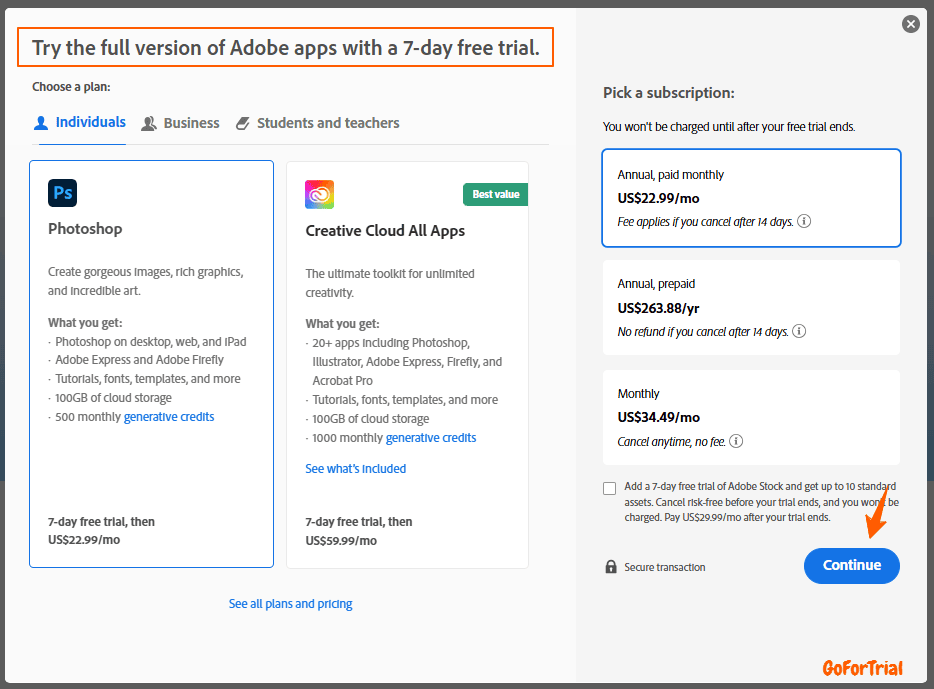Click the Photoshop Ps app icon
The image size is (934, 689).
tap(63, 193)
